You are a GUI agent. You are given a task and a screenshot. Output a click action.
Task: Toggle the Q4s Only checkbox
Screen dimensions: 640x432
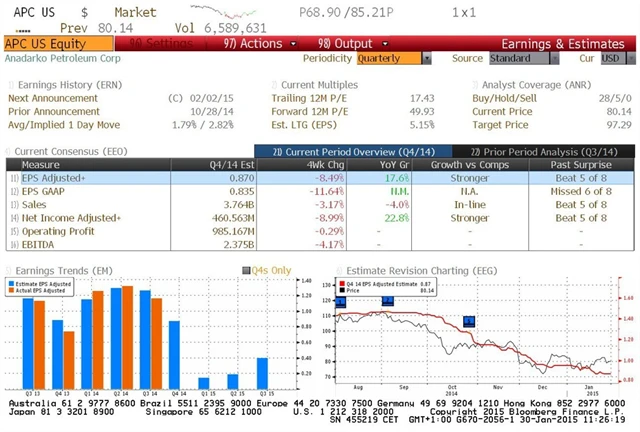241,270
